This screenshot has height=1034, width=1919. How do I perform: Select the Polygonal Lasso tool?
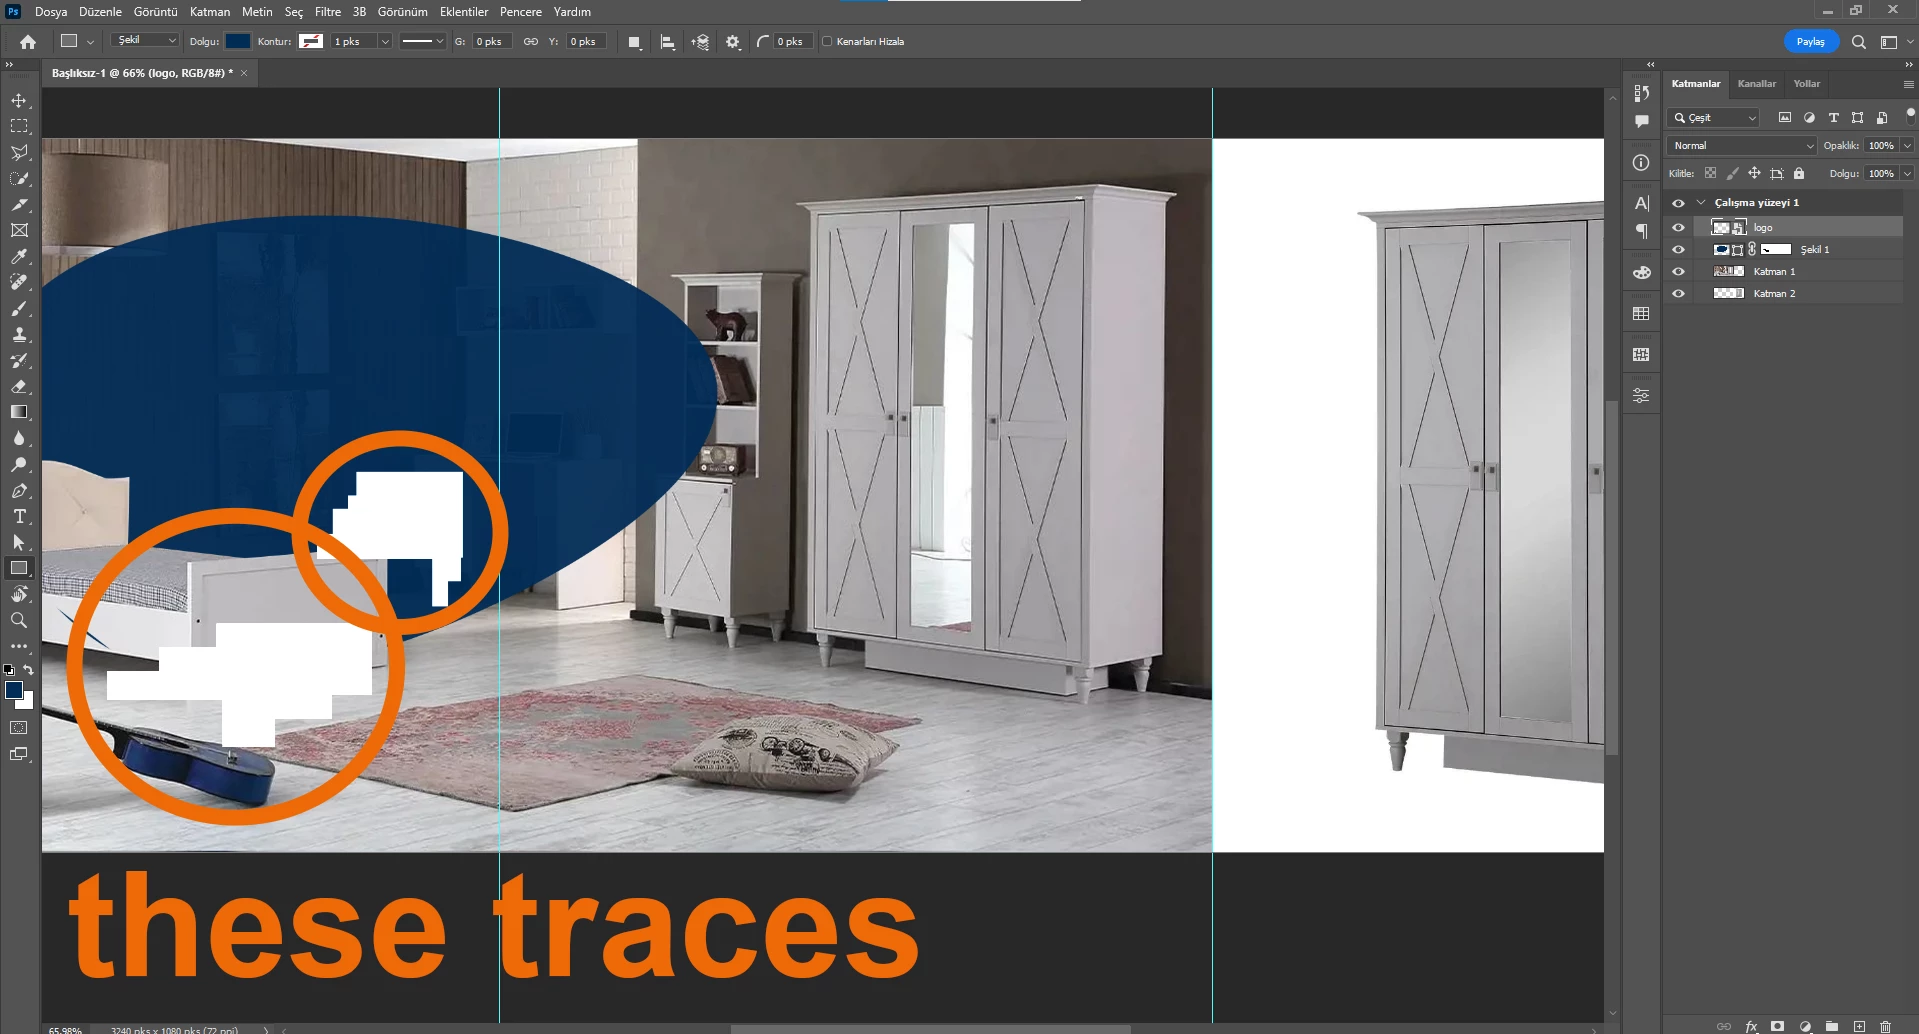pos(19,152)
